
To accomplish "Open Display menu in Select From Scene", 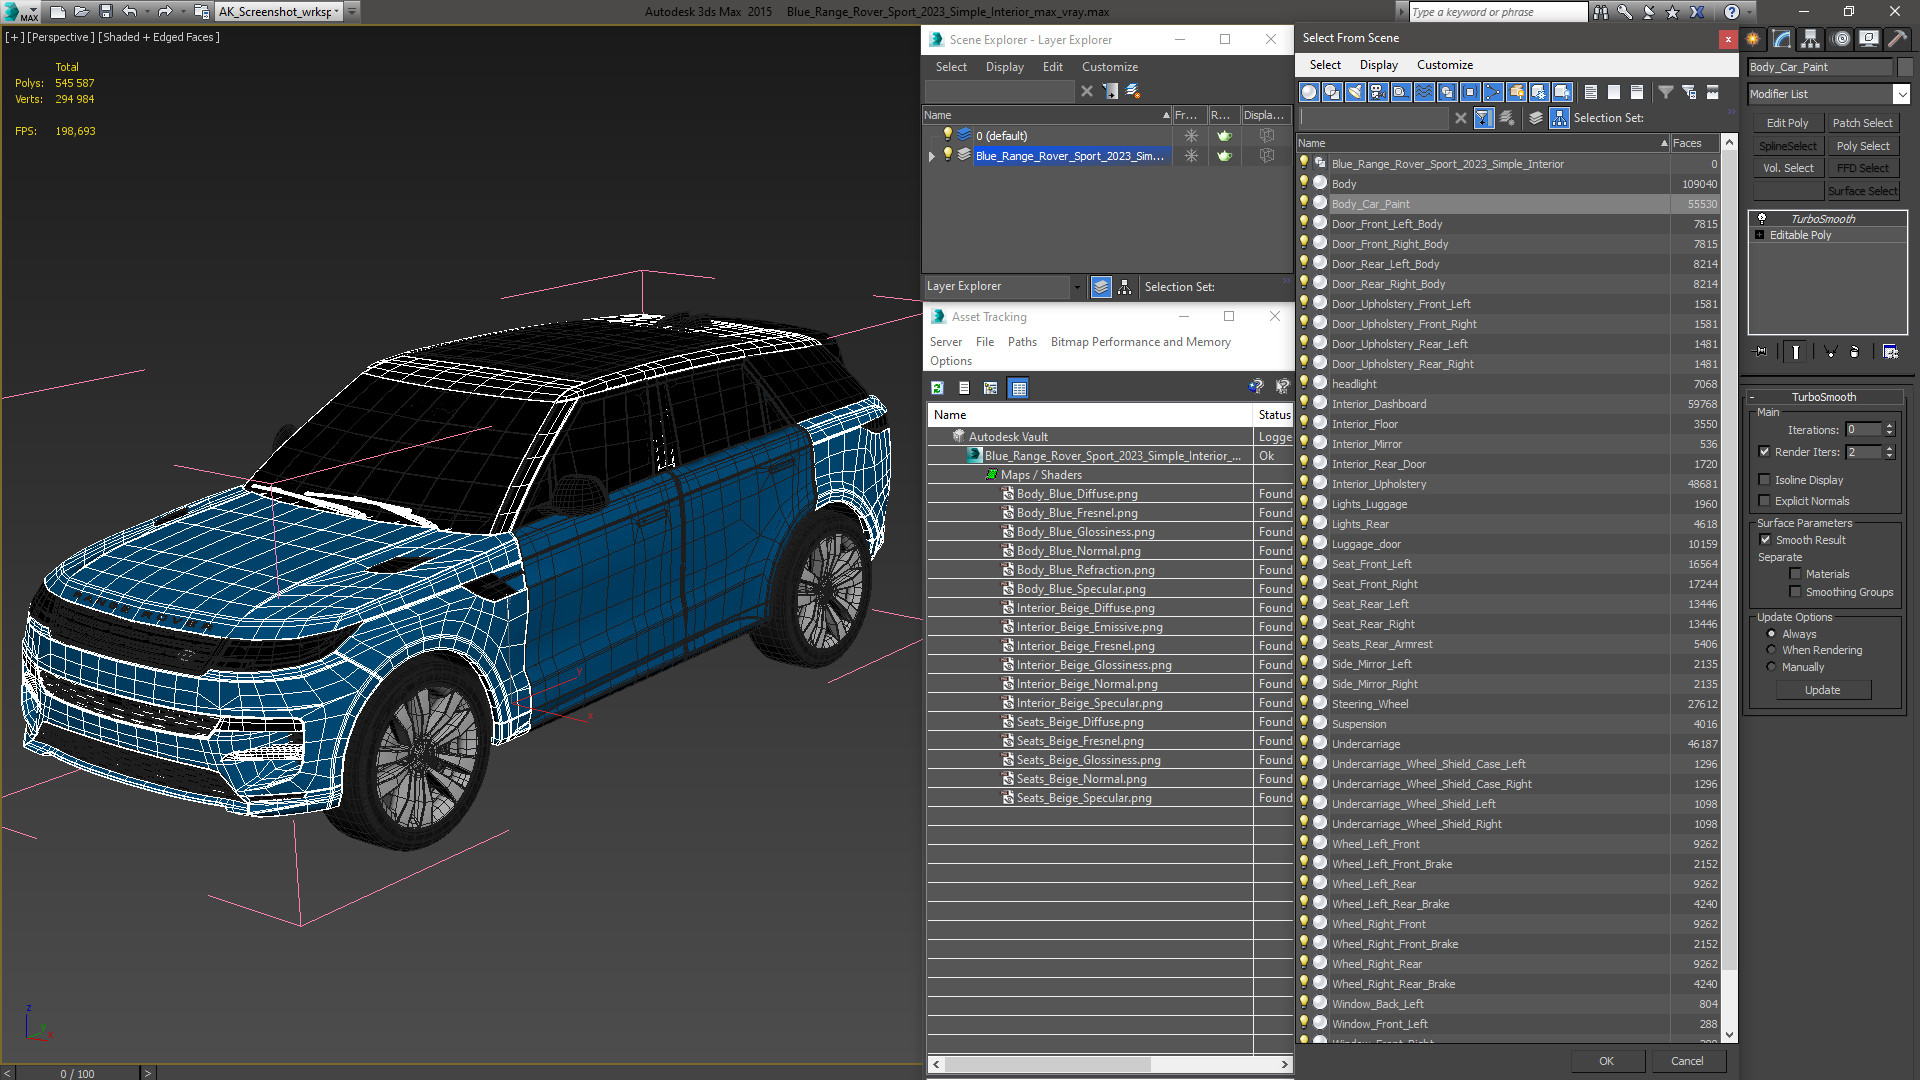I will (x=1378, y=65).
